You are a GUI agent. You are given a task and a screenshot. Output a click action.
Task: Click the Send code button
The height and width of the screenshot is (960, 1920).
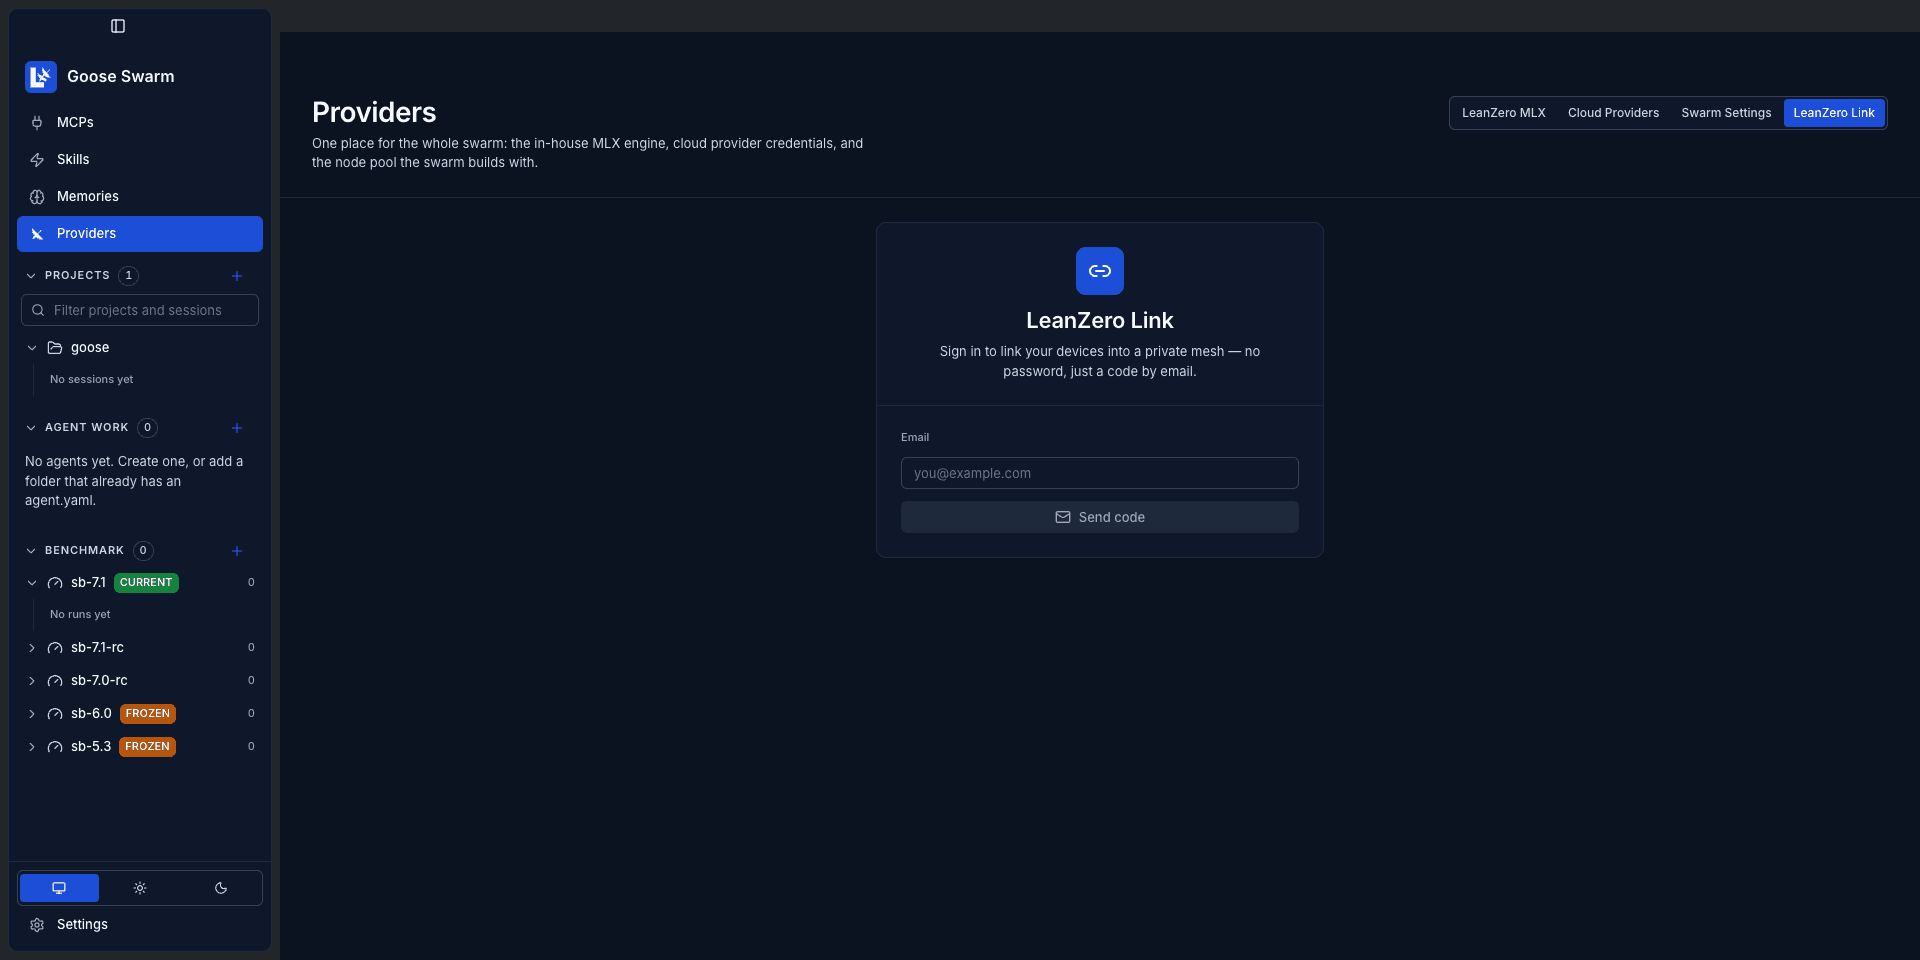tap(1100, 517)
